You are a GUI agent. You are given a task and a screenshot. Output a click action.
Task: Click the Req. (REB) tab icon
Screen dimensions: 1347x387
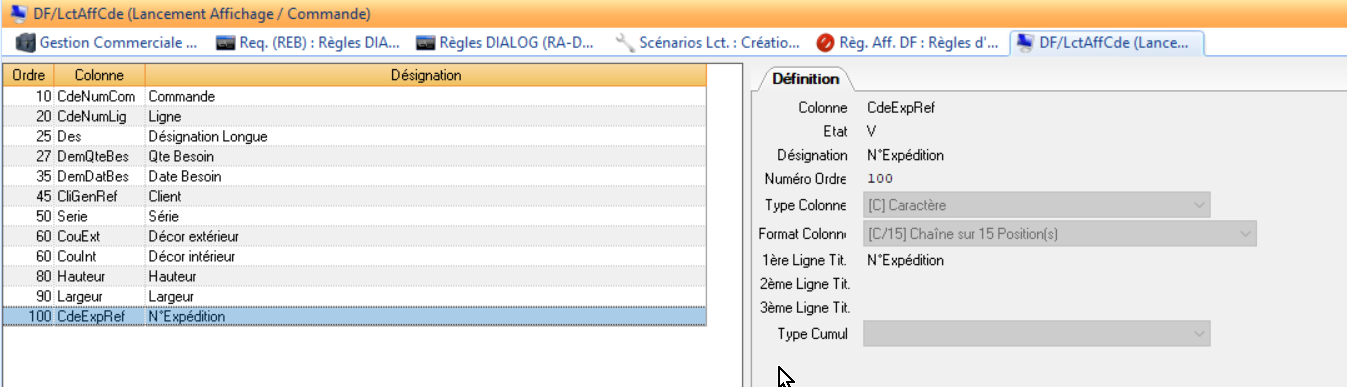point(226,43)
